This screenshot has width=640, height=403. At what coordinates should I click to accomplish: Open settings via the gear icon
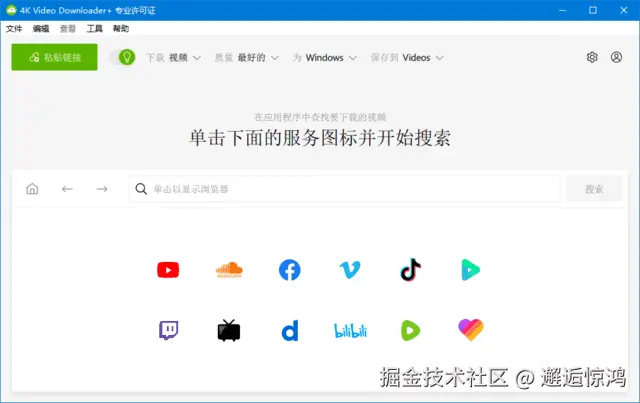(592, 57)
